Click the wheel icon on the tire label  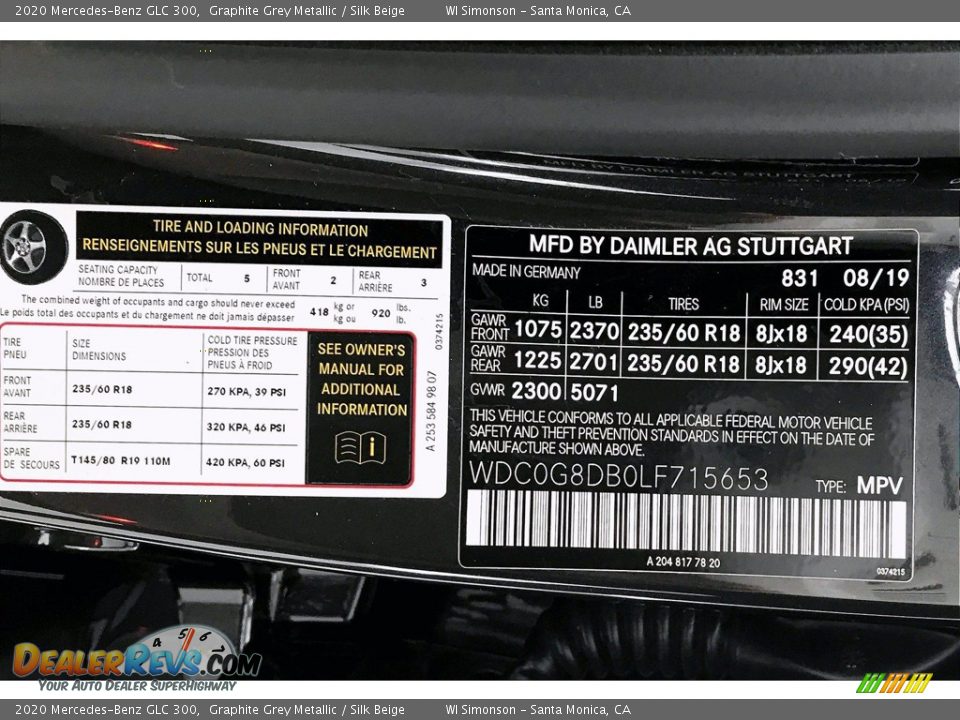[27, 246]
